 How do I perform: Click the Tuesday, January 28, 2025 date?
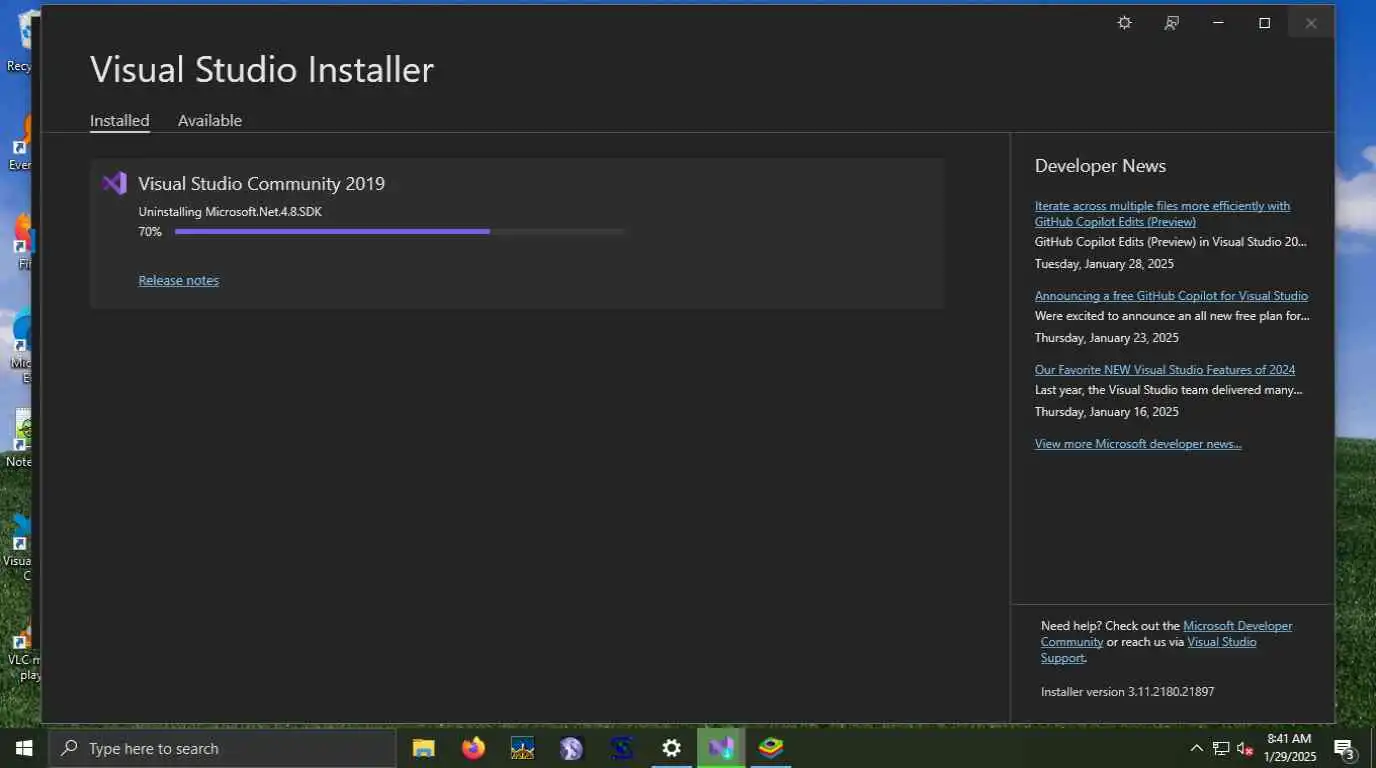pyautogui.click(x=1104, y=264)
